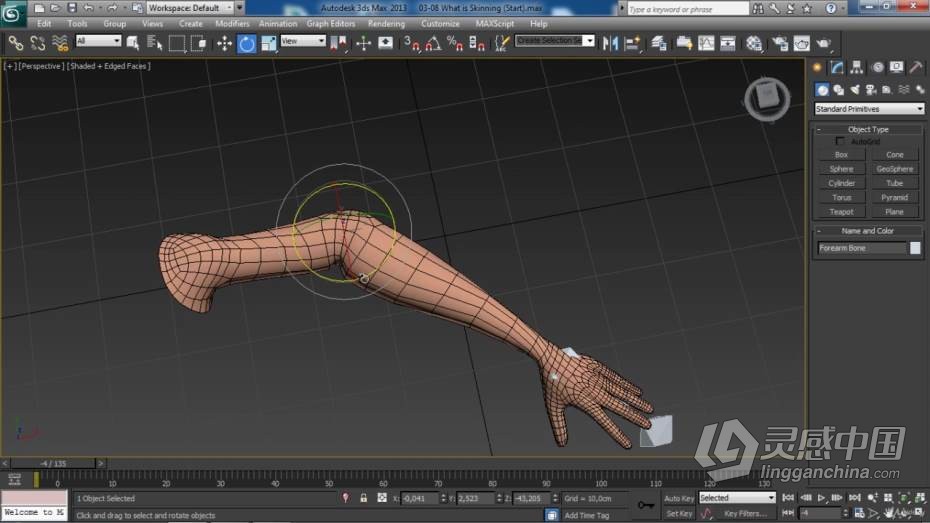This screenshot has width=930, height=523.
Task: Open the Rendering menu
Action: 386,24
